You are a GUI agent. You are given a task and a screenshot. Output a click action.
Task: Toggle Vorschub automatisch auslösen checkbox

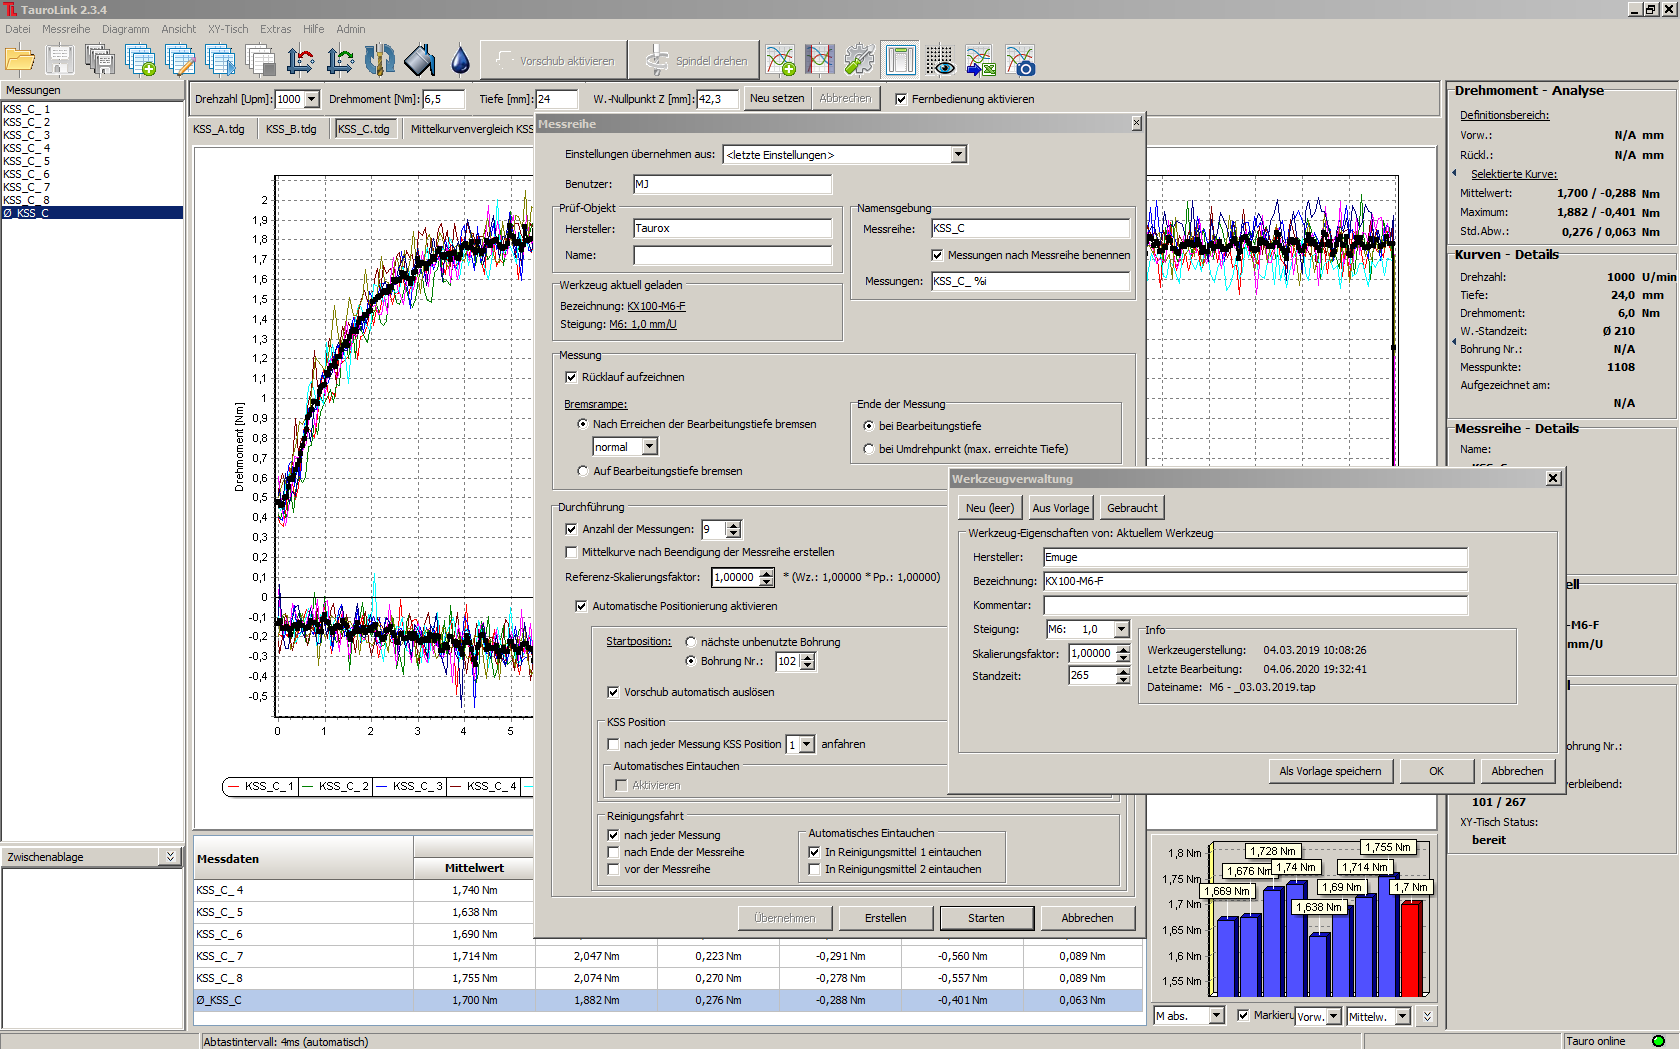point(613,692)
